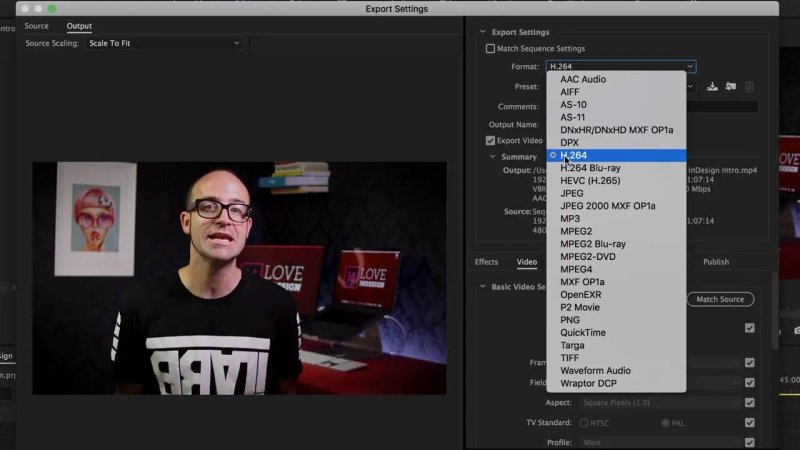Open the Publish tab
The height and width of the screenshot is (450, 800).
coord(716,262)
